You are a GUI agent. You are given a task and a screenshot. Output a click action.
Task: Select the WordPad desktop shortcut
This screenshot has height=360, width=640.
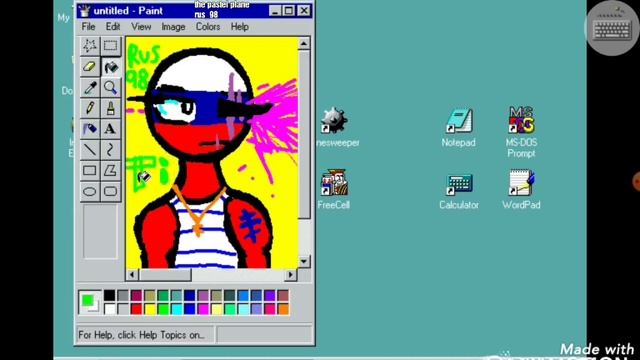point(521,189)
